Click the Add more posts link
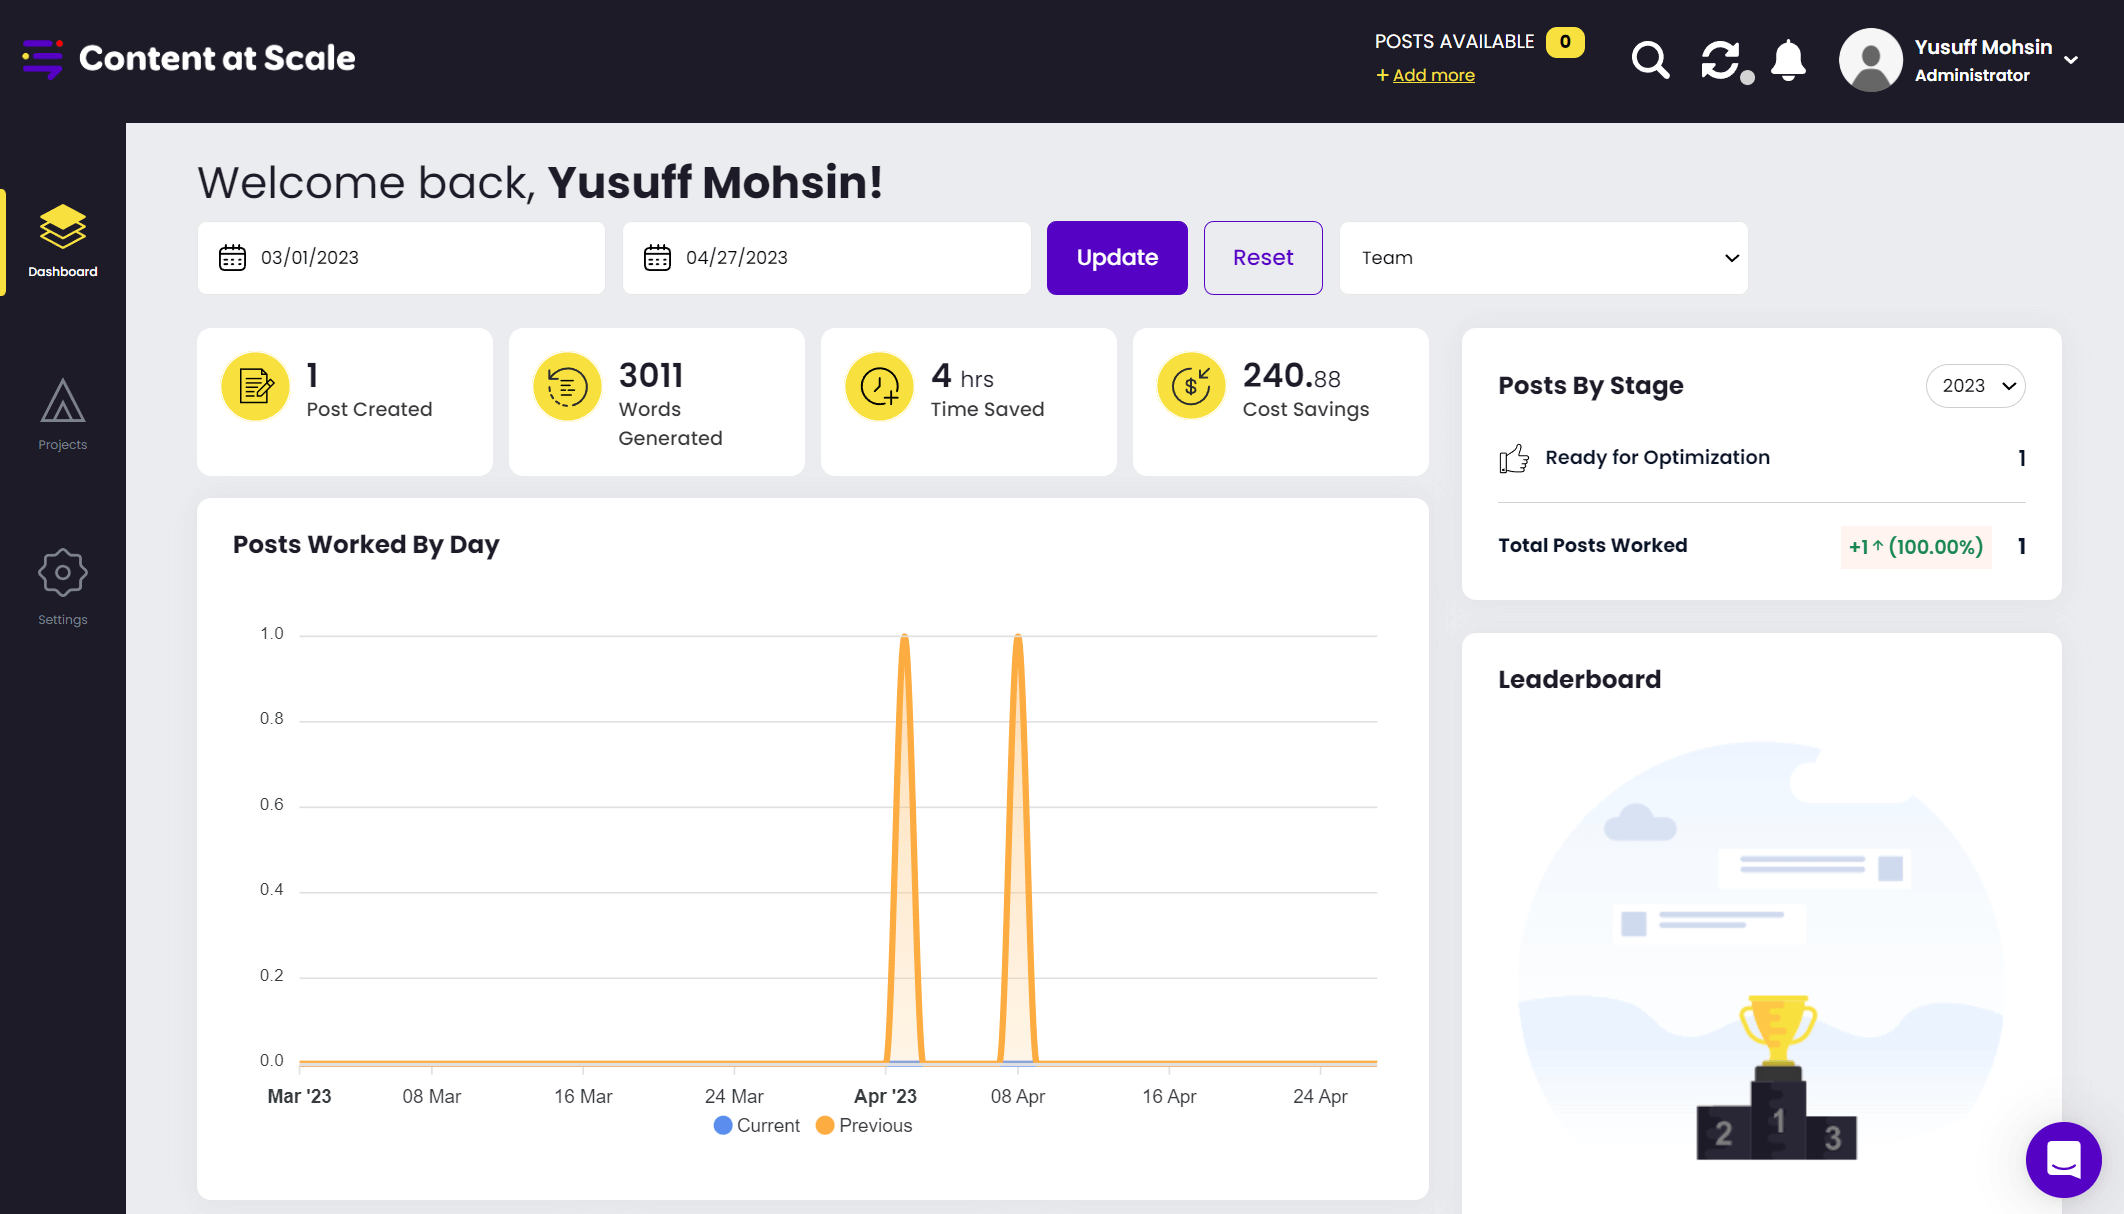2124x1214 pixels. [x=1432, y=75]
